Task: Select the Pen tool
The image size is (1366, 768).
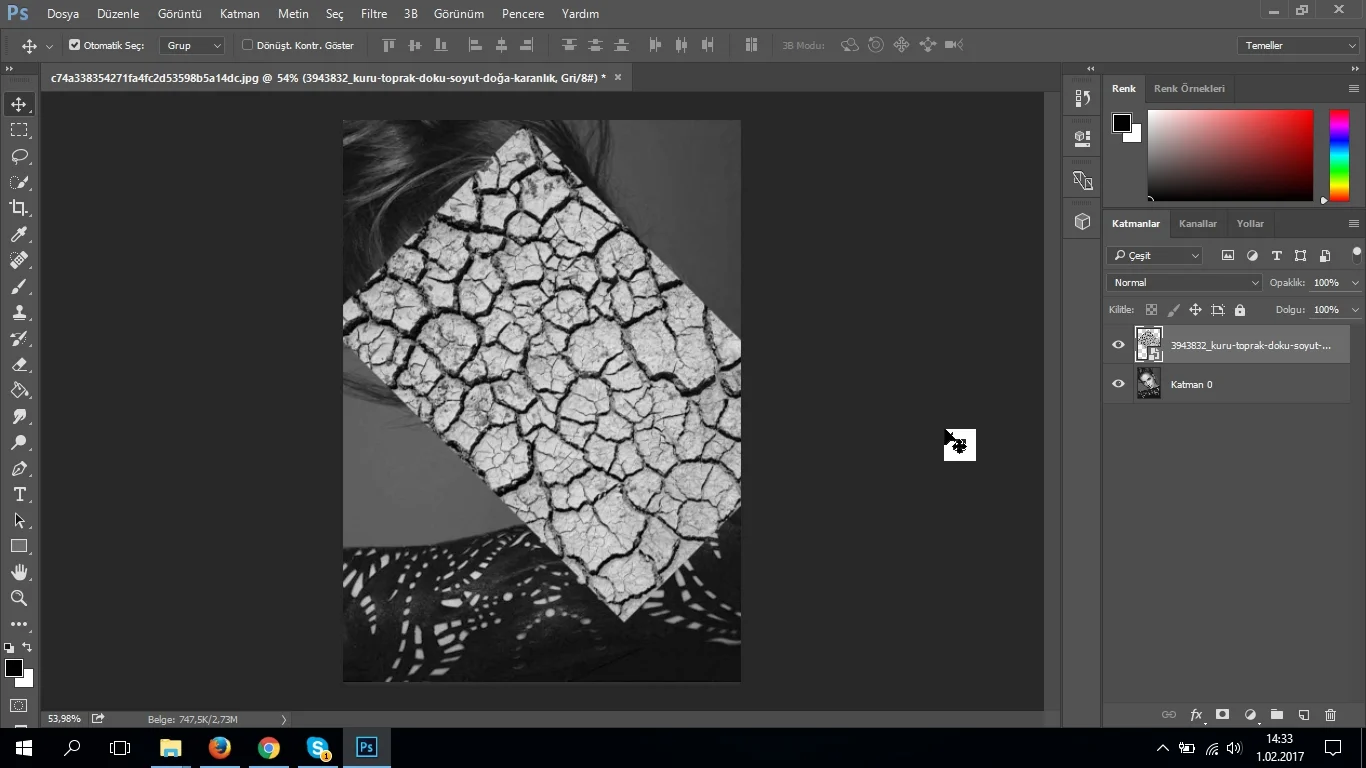Action: (19, 468)
